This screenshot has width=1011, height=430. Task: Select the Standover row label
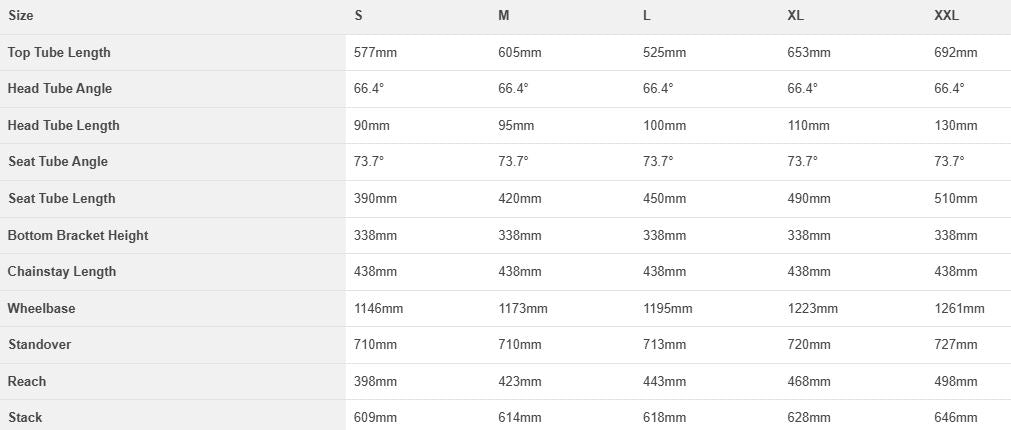coord(40,344)
